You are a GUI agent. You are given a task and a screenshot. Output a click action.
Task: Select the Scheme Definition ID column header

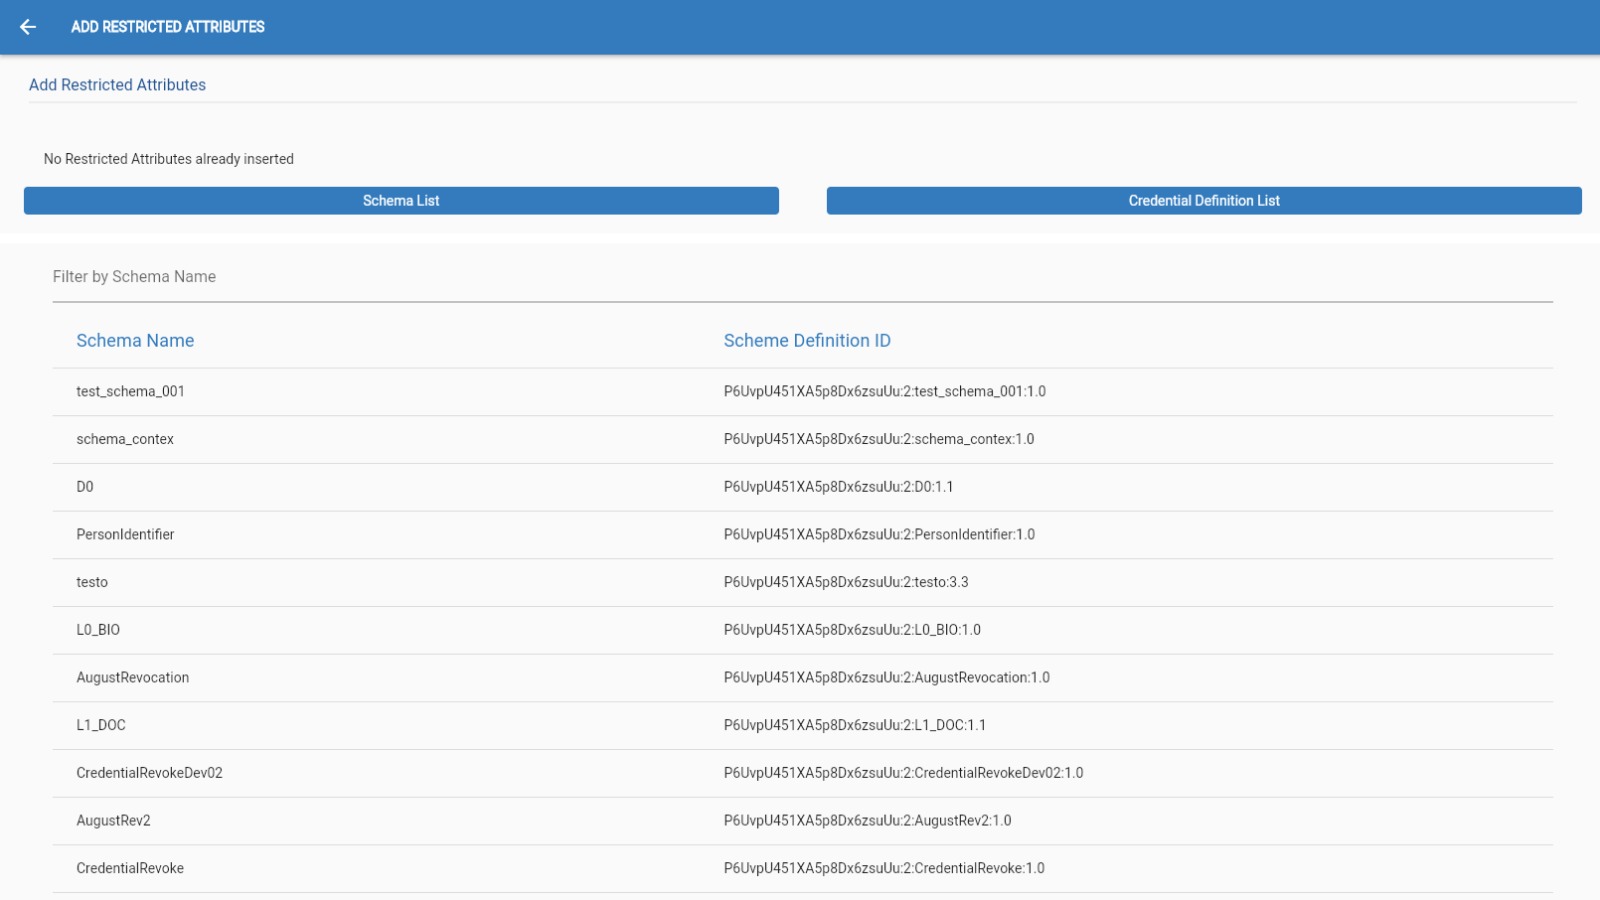[x=807, y=341]
